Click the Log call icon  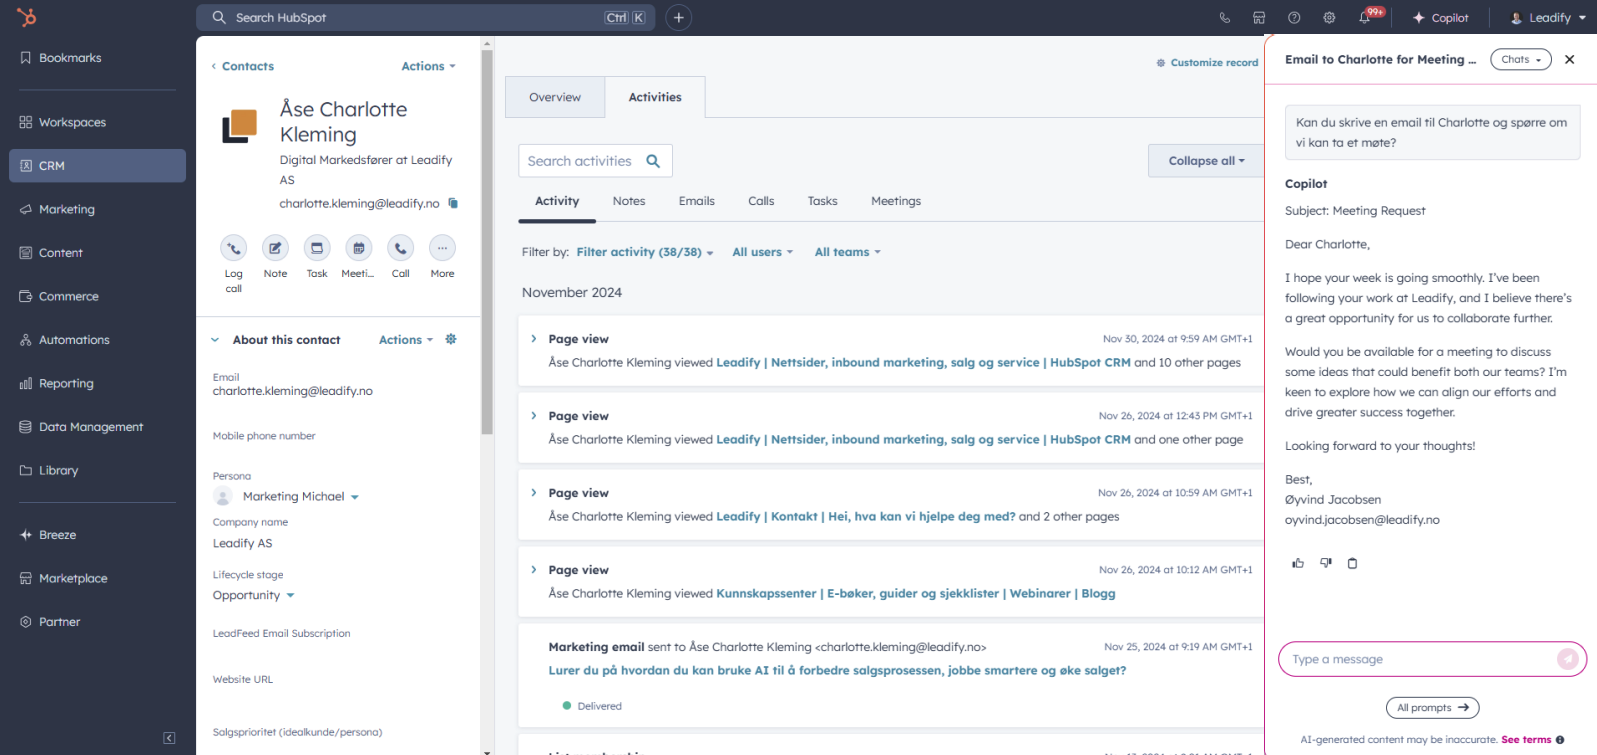(x=233, y=248)
